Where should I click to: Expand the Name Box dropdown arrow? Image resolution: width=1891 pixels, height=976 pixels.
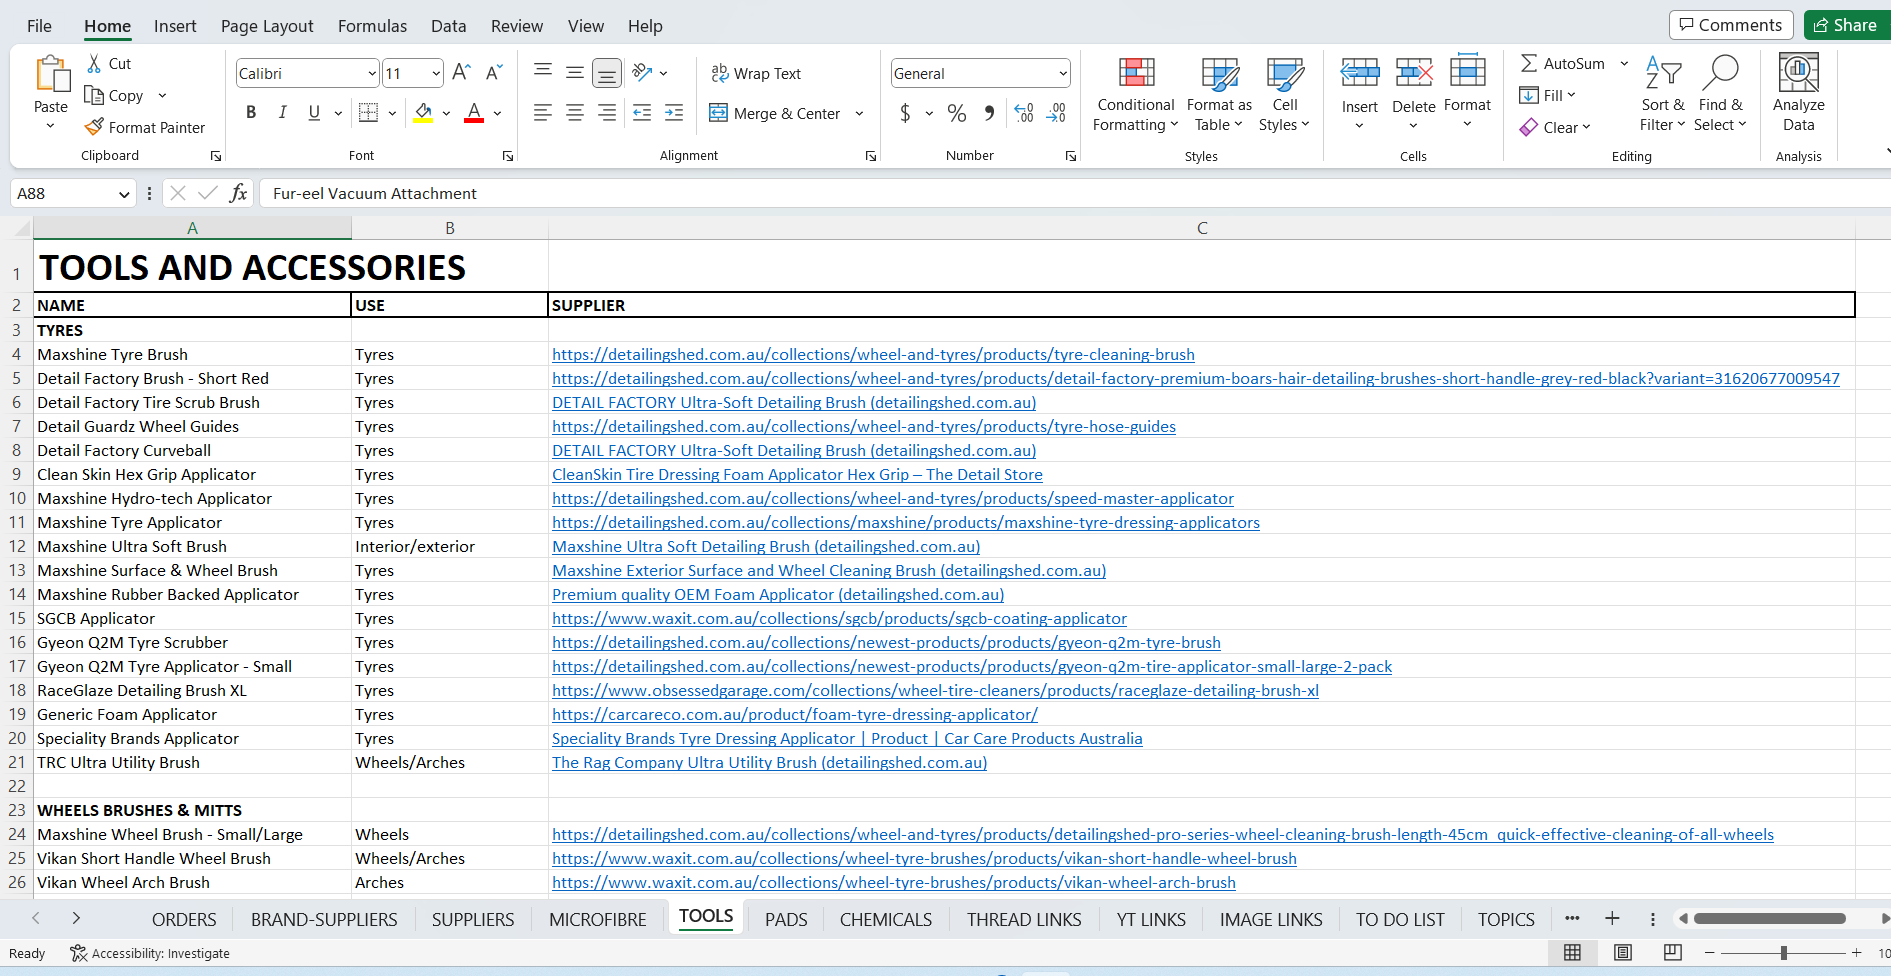[x=124, y=194]
